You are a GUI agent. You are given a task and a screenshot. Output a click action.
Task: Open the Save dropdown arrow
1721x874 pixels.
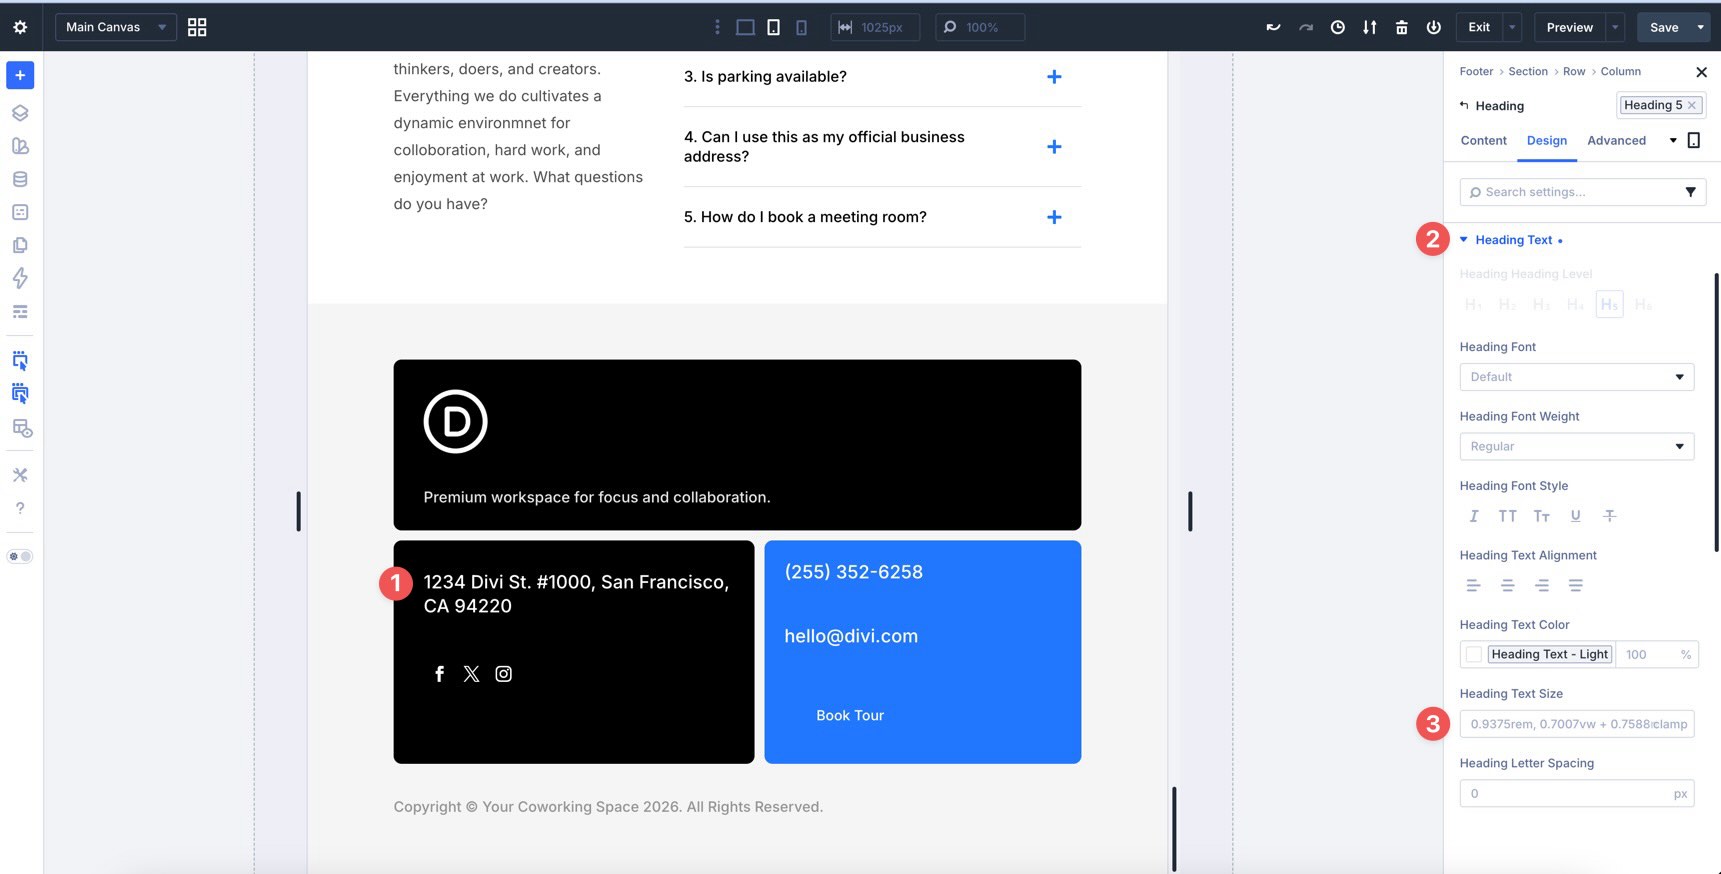[x=1701, y=27]
